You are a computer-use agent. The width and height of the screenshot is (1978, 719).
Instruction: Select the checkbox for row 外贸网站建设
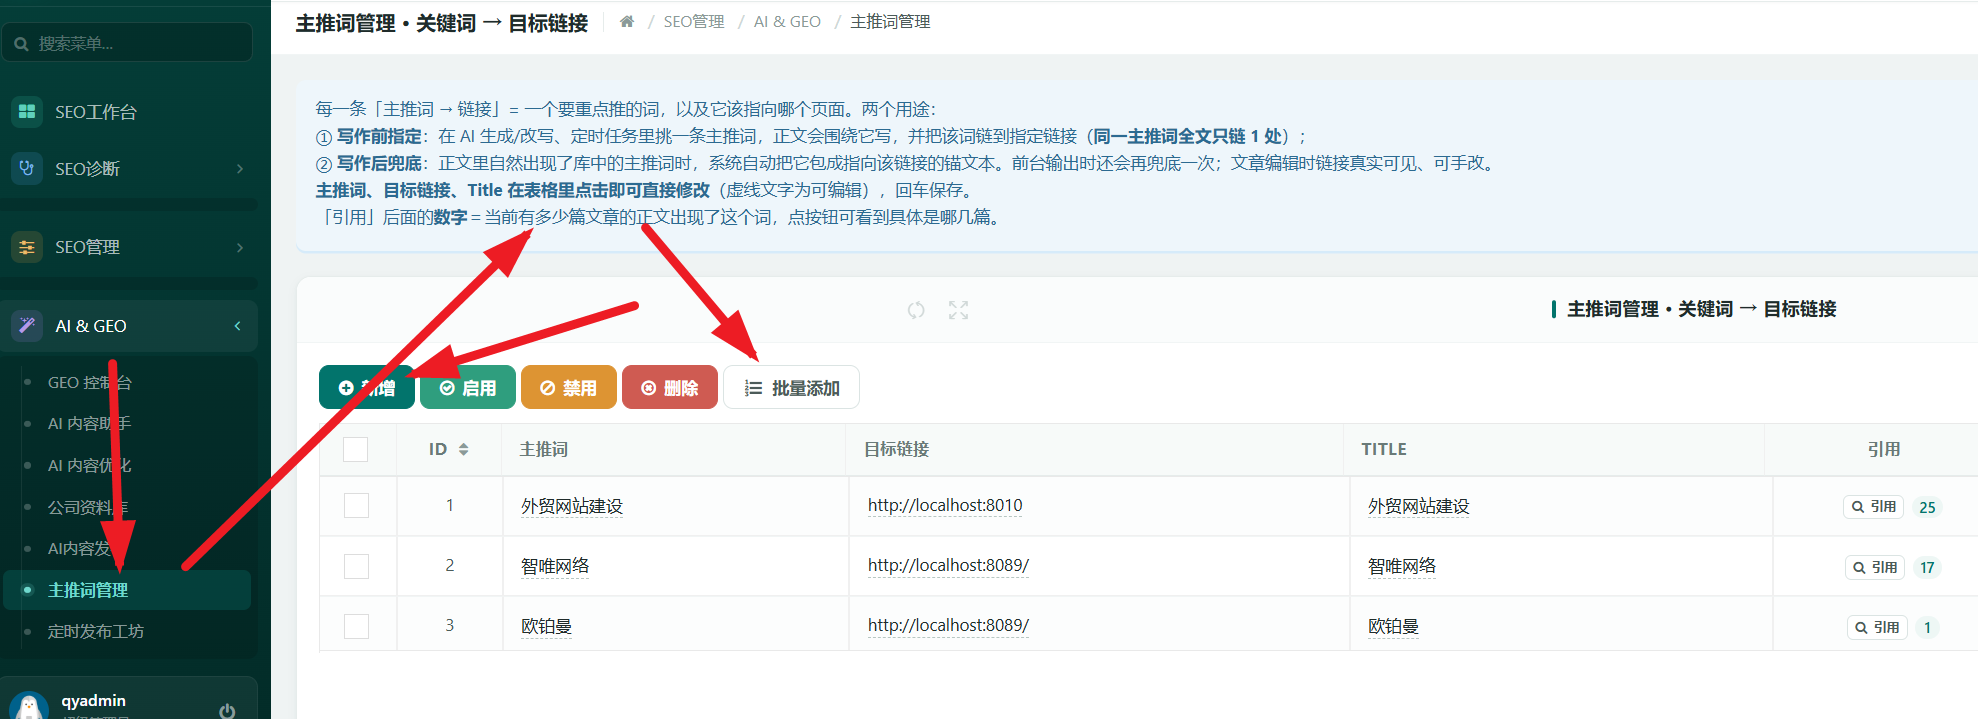(x=356, y=505)
